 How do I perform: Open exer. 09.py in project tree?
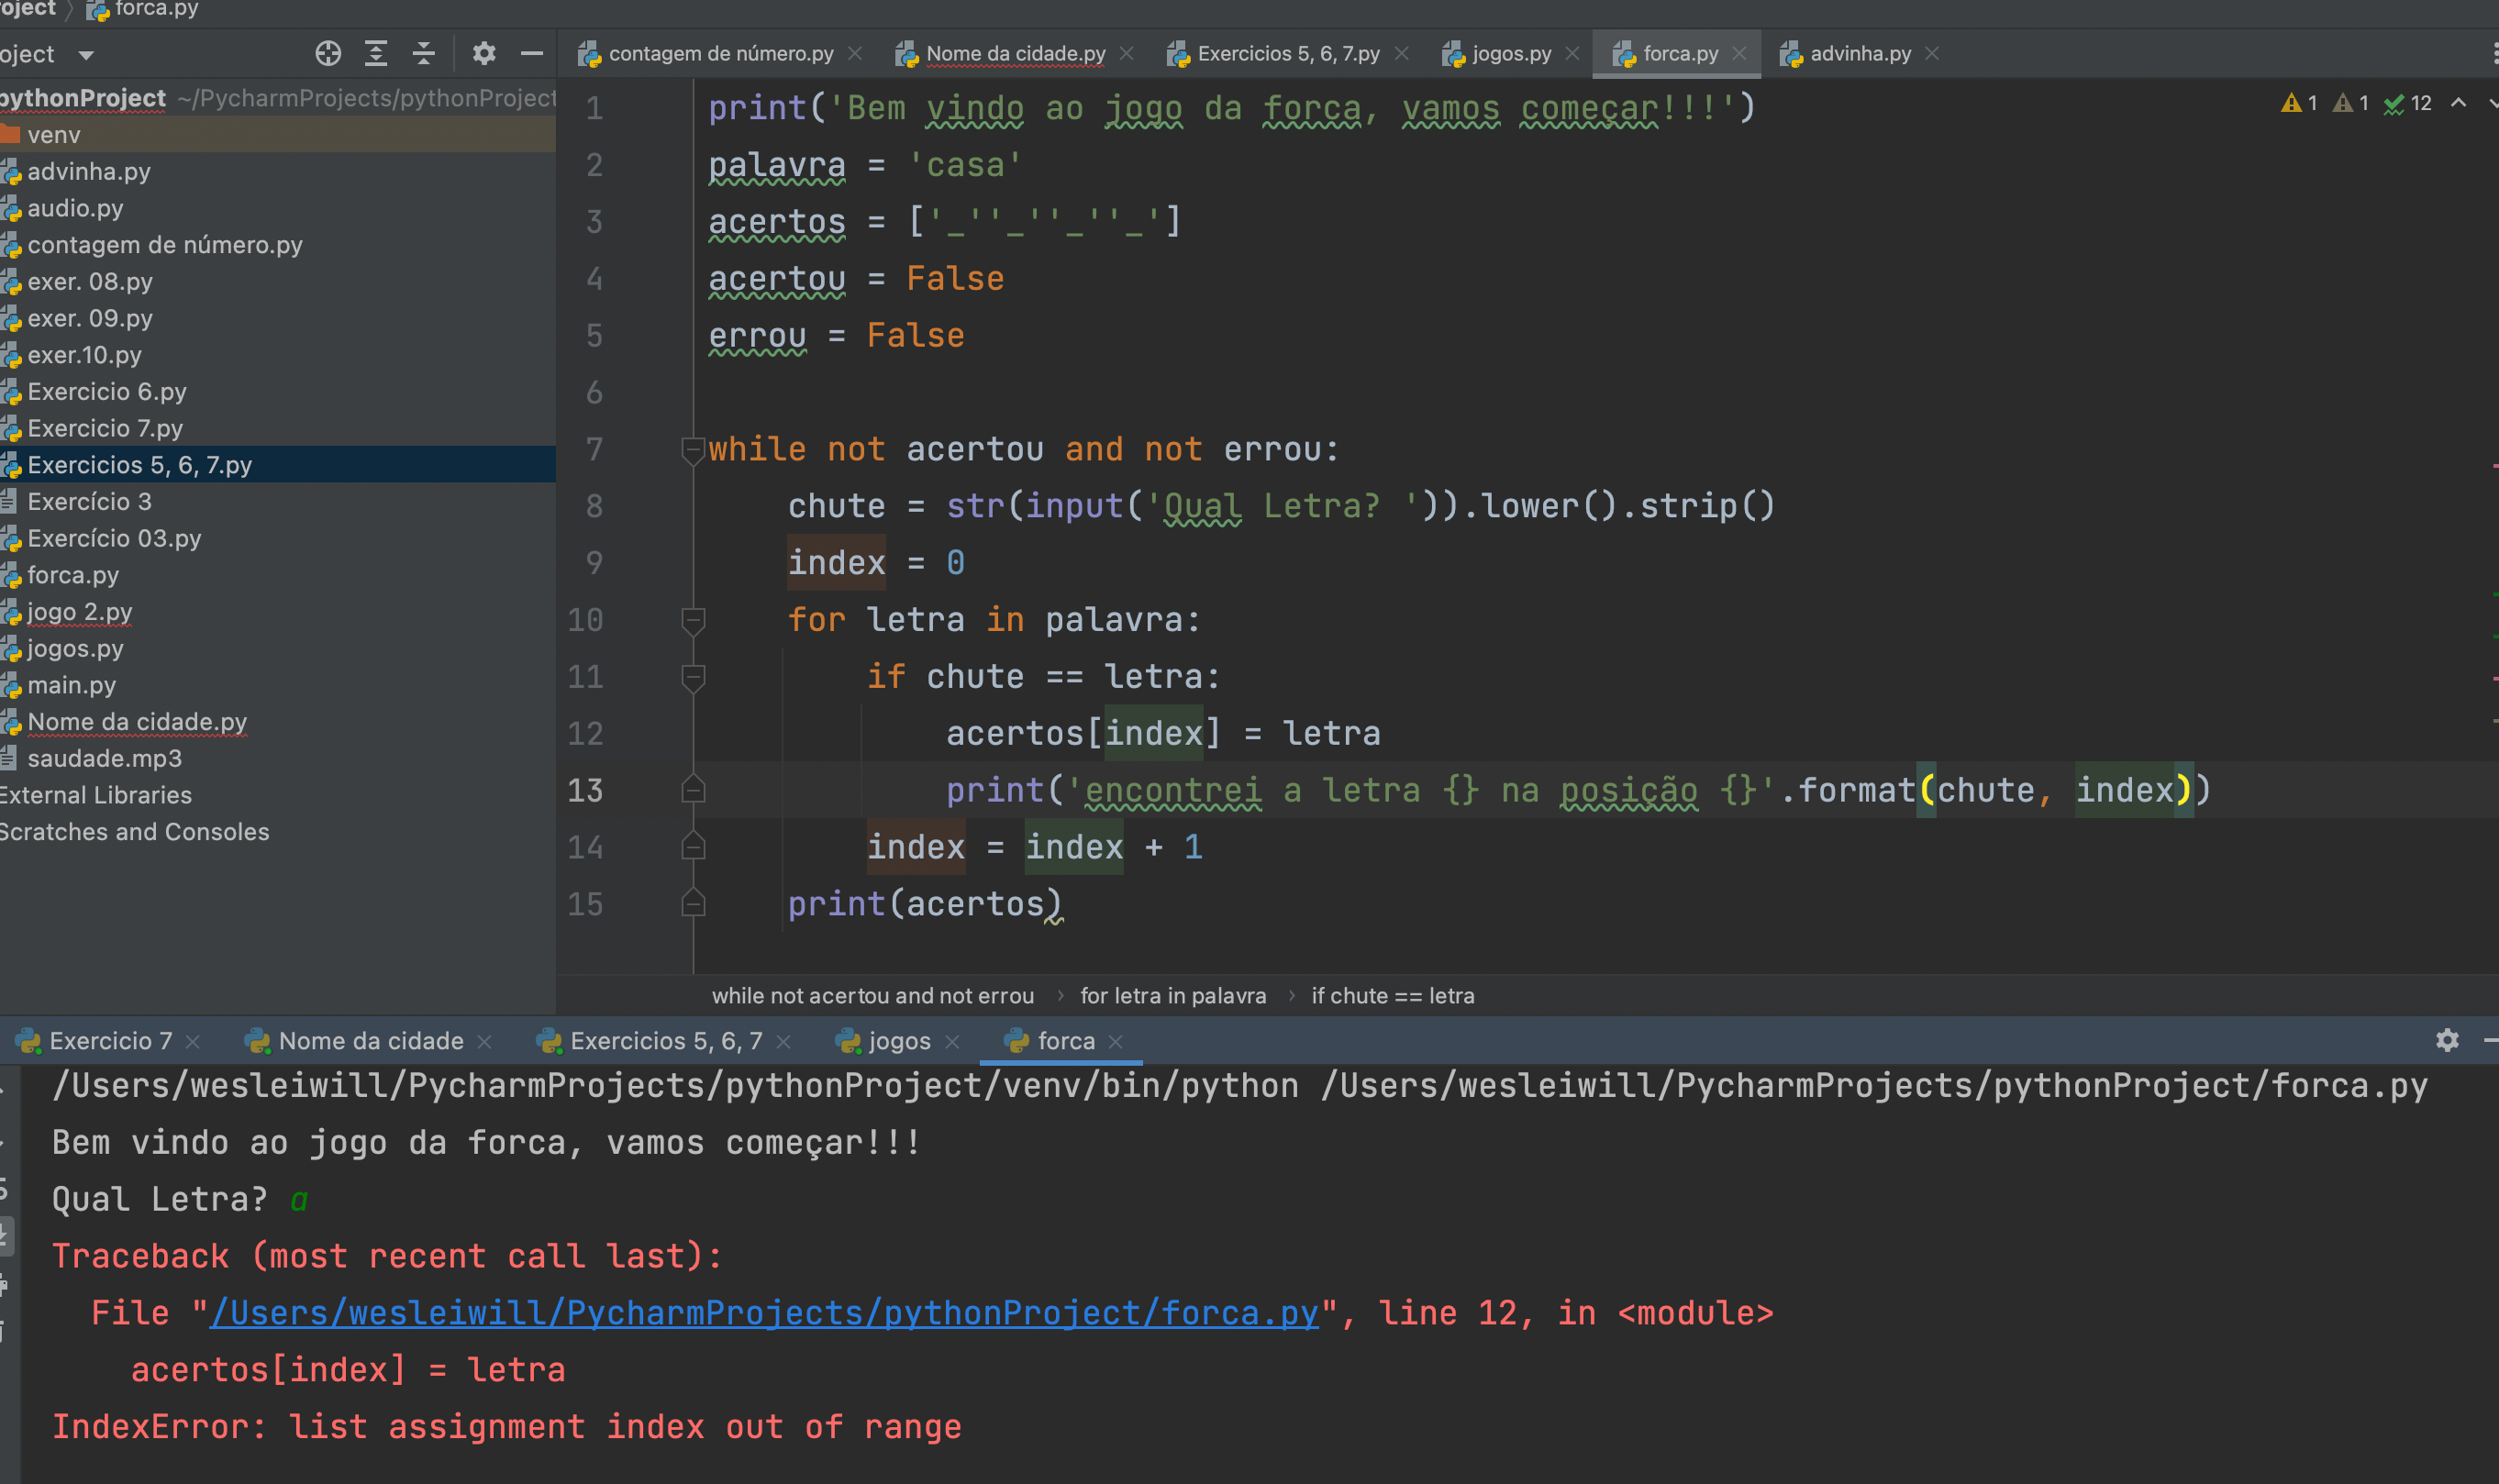point(90,318)
